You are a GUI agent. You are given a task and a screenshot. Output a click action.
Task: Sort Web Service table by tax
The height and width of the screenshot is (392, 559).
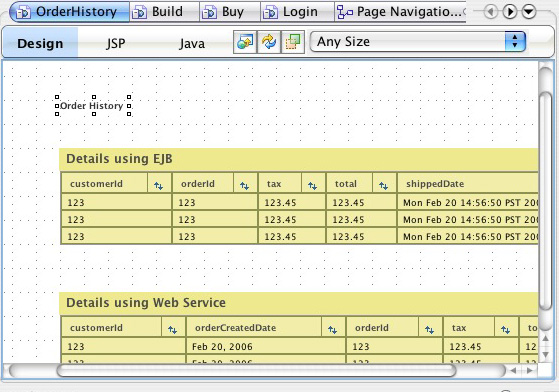506,330
